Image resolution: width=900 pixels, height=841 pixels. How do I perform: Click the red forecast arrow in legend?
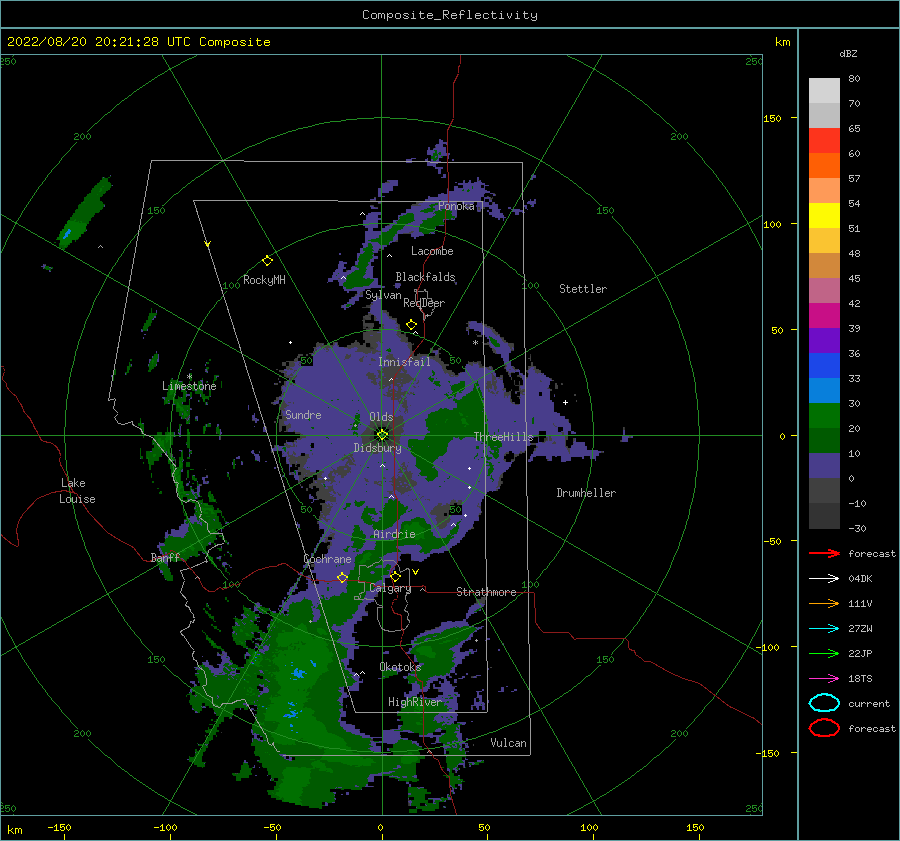[824, 553]
